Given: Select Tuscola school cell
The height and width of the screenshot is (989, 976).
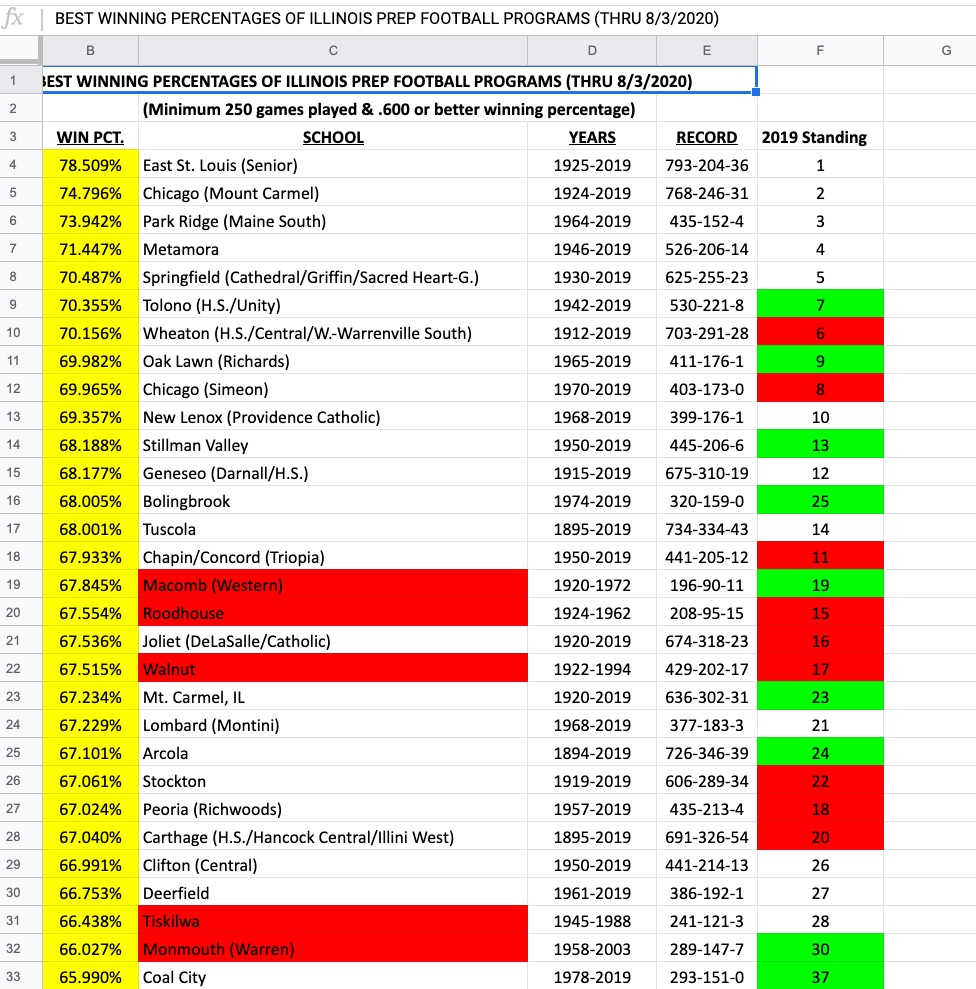Looking at the screenshot, I should tap(333, 529).
